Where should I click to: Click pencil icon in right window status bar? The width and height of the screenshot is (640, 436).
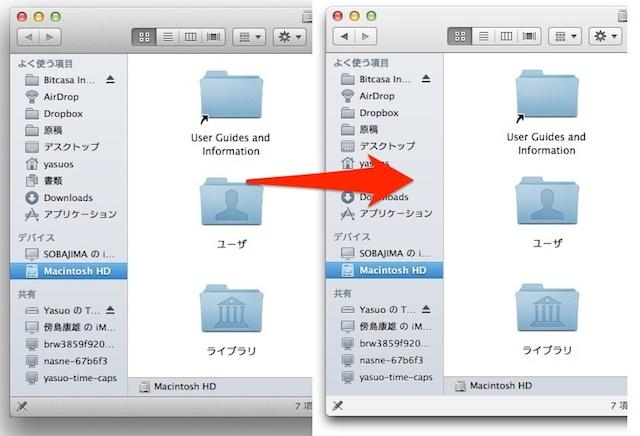pos(338,405)
